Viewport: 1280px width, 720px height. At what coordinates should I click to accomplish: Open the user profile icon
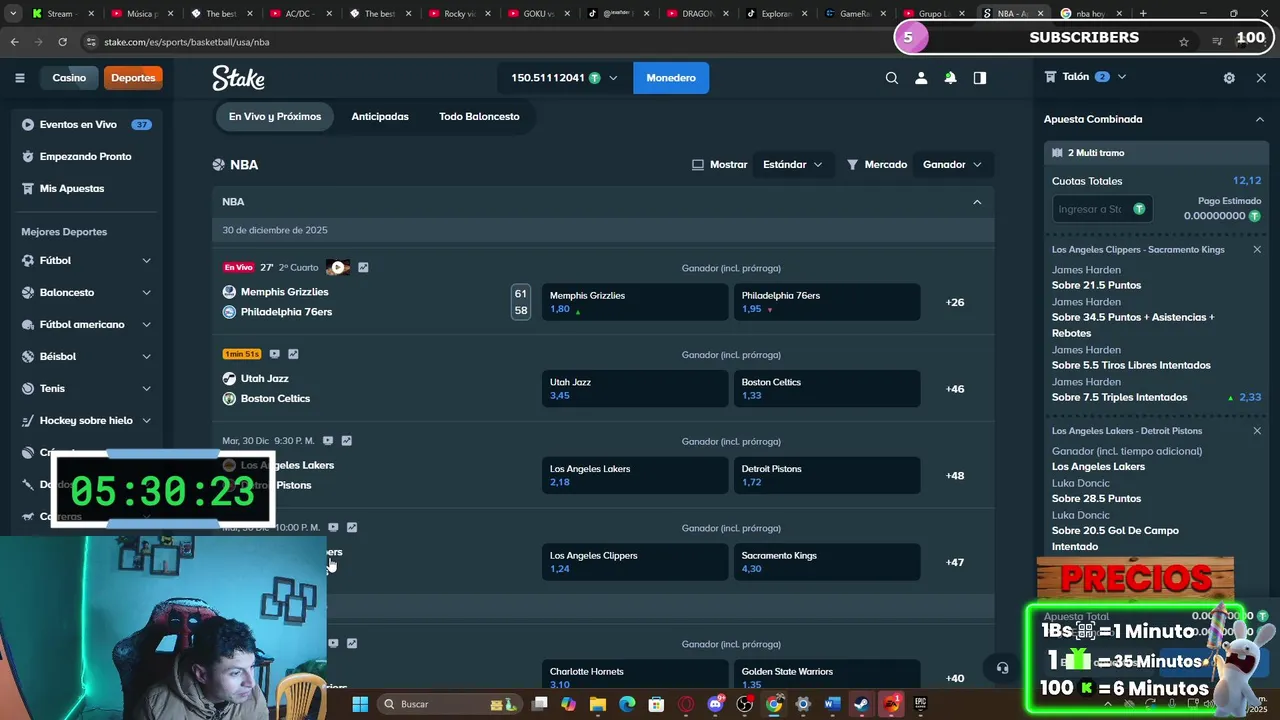point(921,78)
